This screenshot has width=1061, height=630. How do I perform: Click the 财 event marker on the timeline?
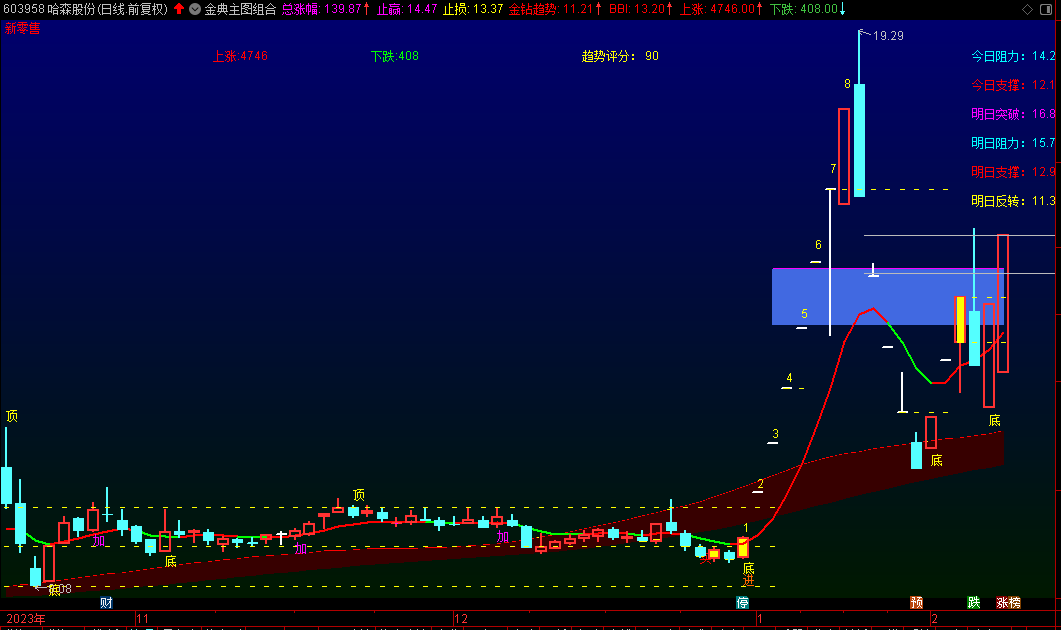106,602
